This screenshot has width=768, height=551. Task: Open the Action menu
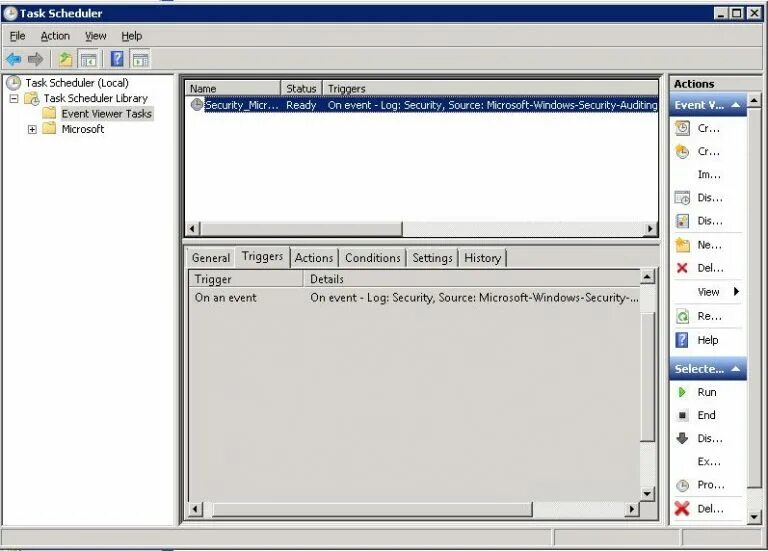[x=55, y=36]
